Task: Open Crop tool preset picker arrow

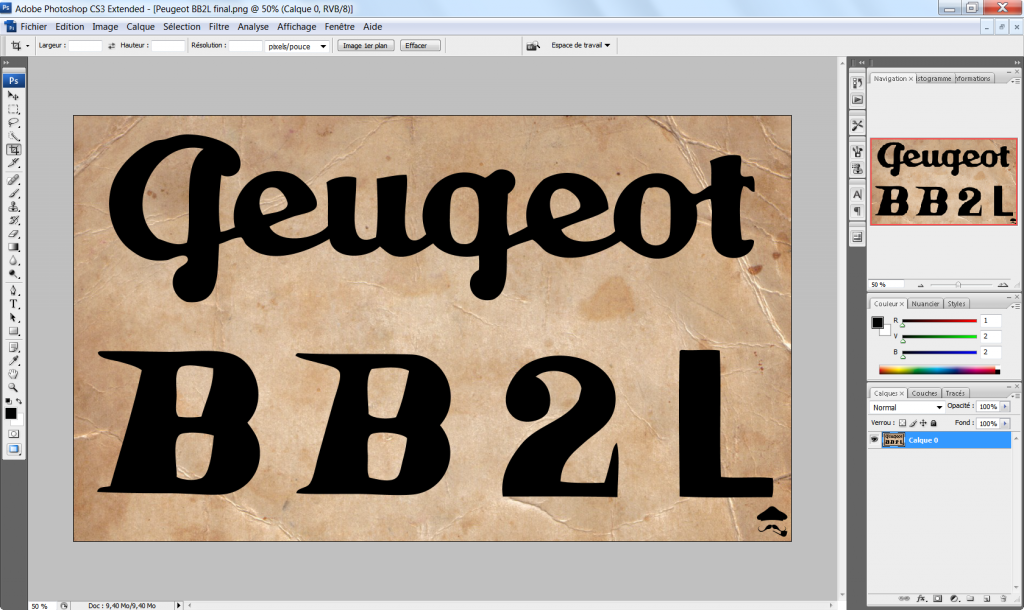Action: 27,46
